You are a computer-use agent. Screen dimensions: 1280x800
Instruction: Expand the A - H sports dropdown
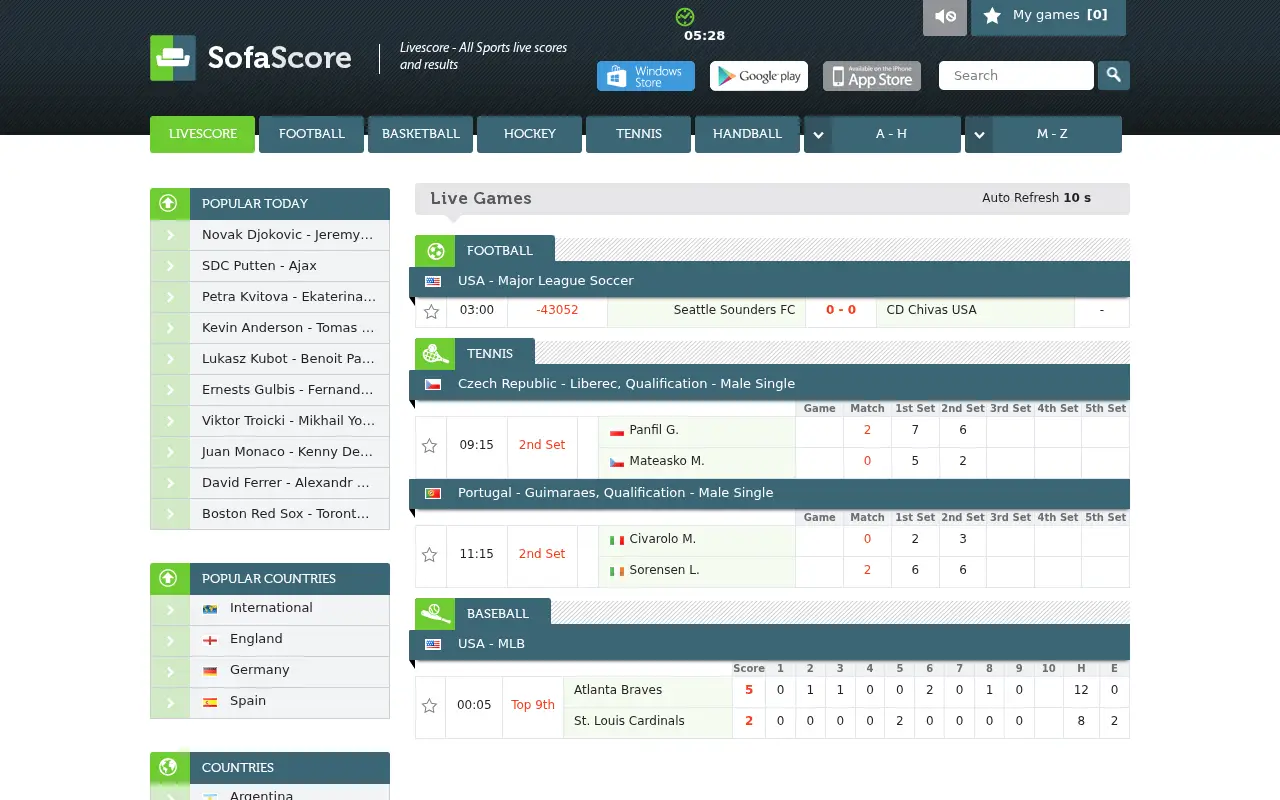(883, 134)
